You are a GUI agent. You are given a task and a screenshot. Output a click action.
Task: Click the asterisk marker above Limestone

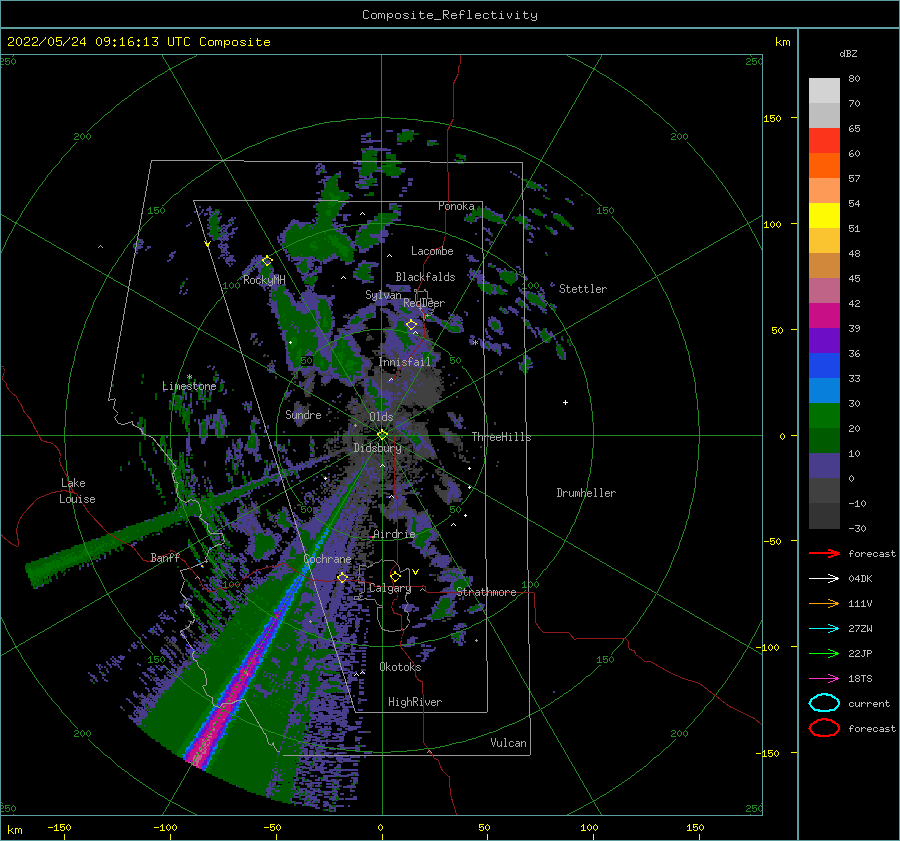coord(189,377)
